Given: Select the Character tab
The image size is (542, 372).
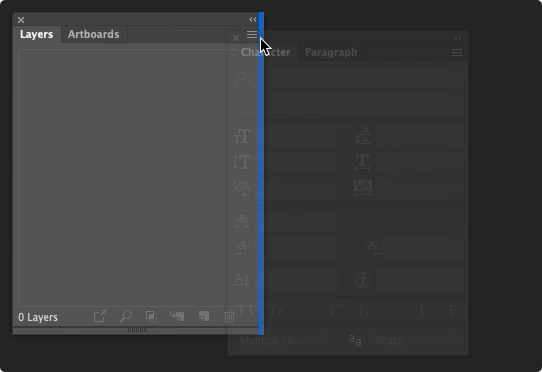Looking at the screenshot, I should tap(265, 53).
